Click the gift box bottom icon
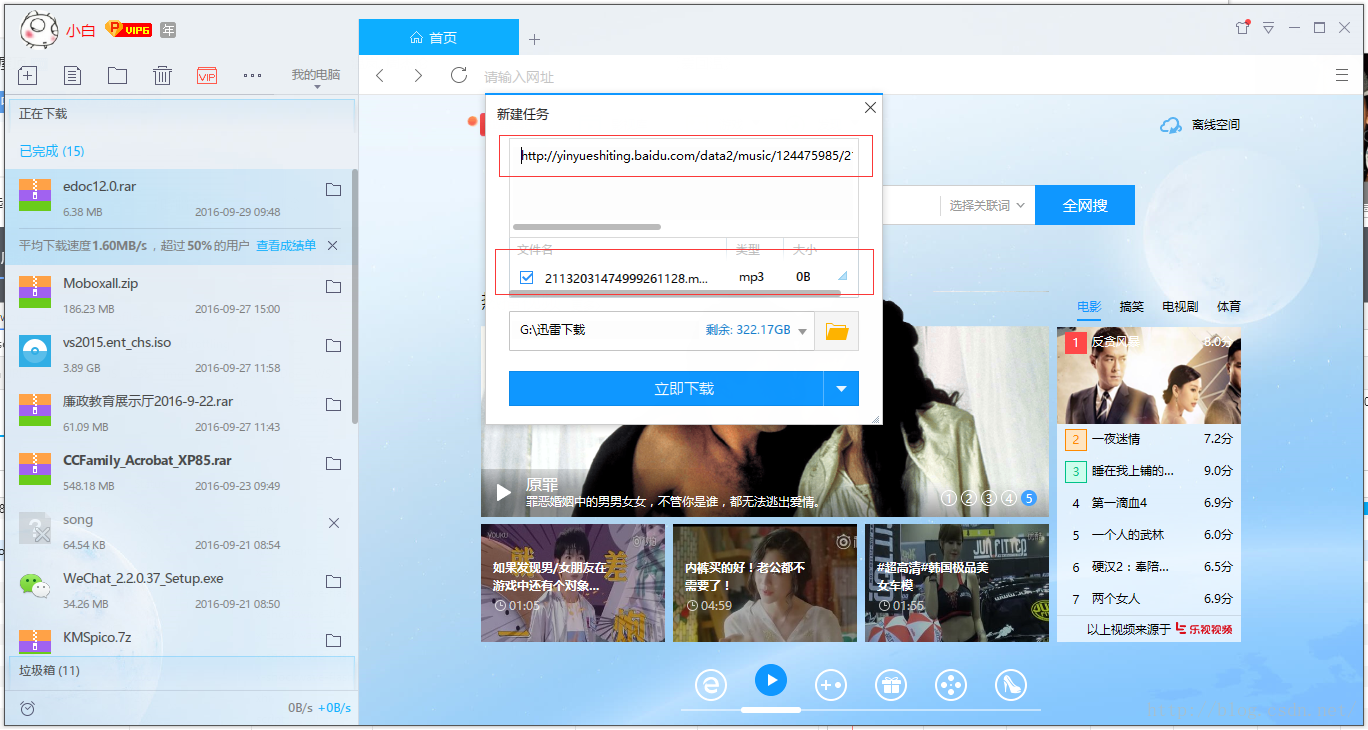 [x=890, y=685]
